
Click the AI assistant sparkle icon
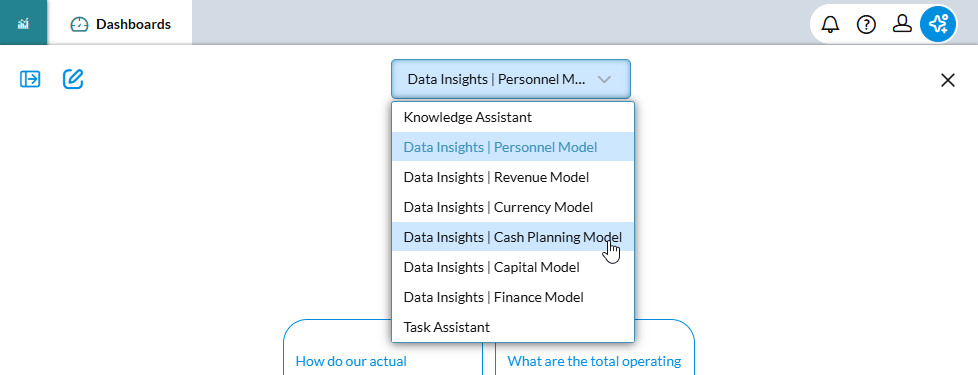point(938,24)
